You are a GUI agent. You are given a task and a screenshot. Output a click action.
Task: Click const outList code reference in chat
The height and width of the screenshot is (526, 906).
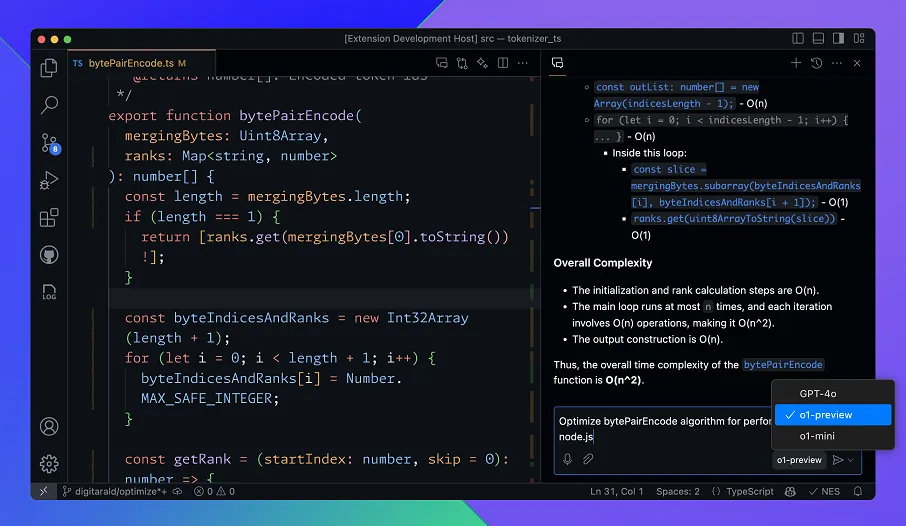(677, 95)
